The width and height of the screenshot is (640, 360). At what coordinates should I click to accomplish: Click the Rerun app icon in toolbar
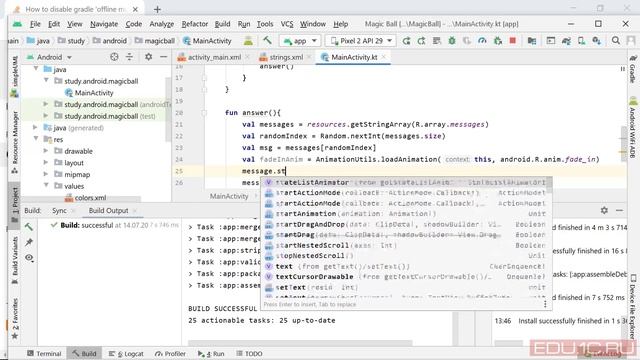pos(406,41)
